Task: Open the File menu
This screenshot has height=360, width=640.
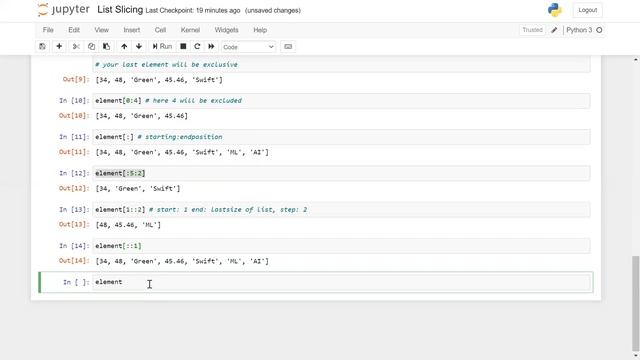Action: click(x=48, y=30)
